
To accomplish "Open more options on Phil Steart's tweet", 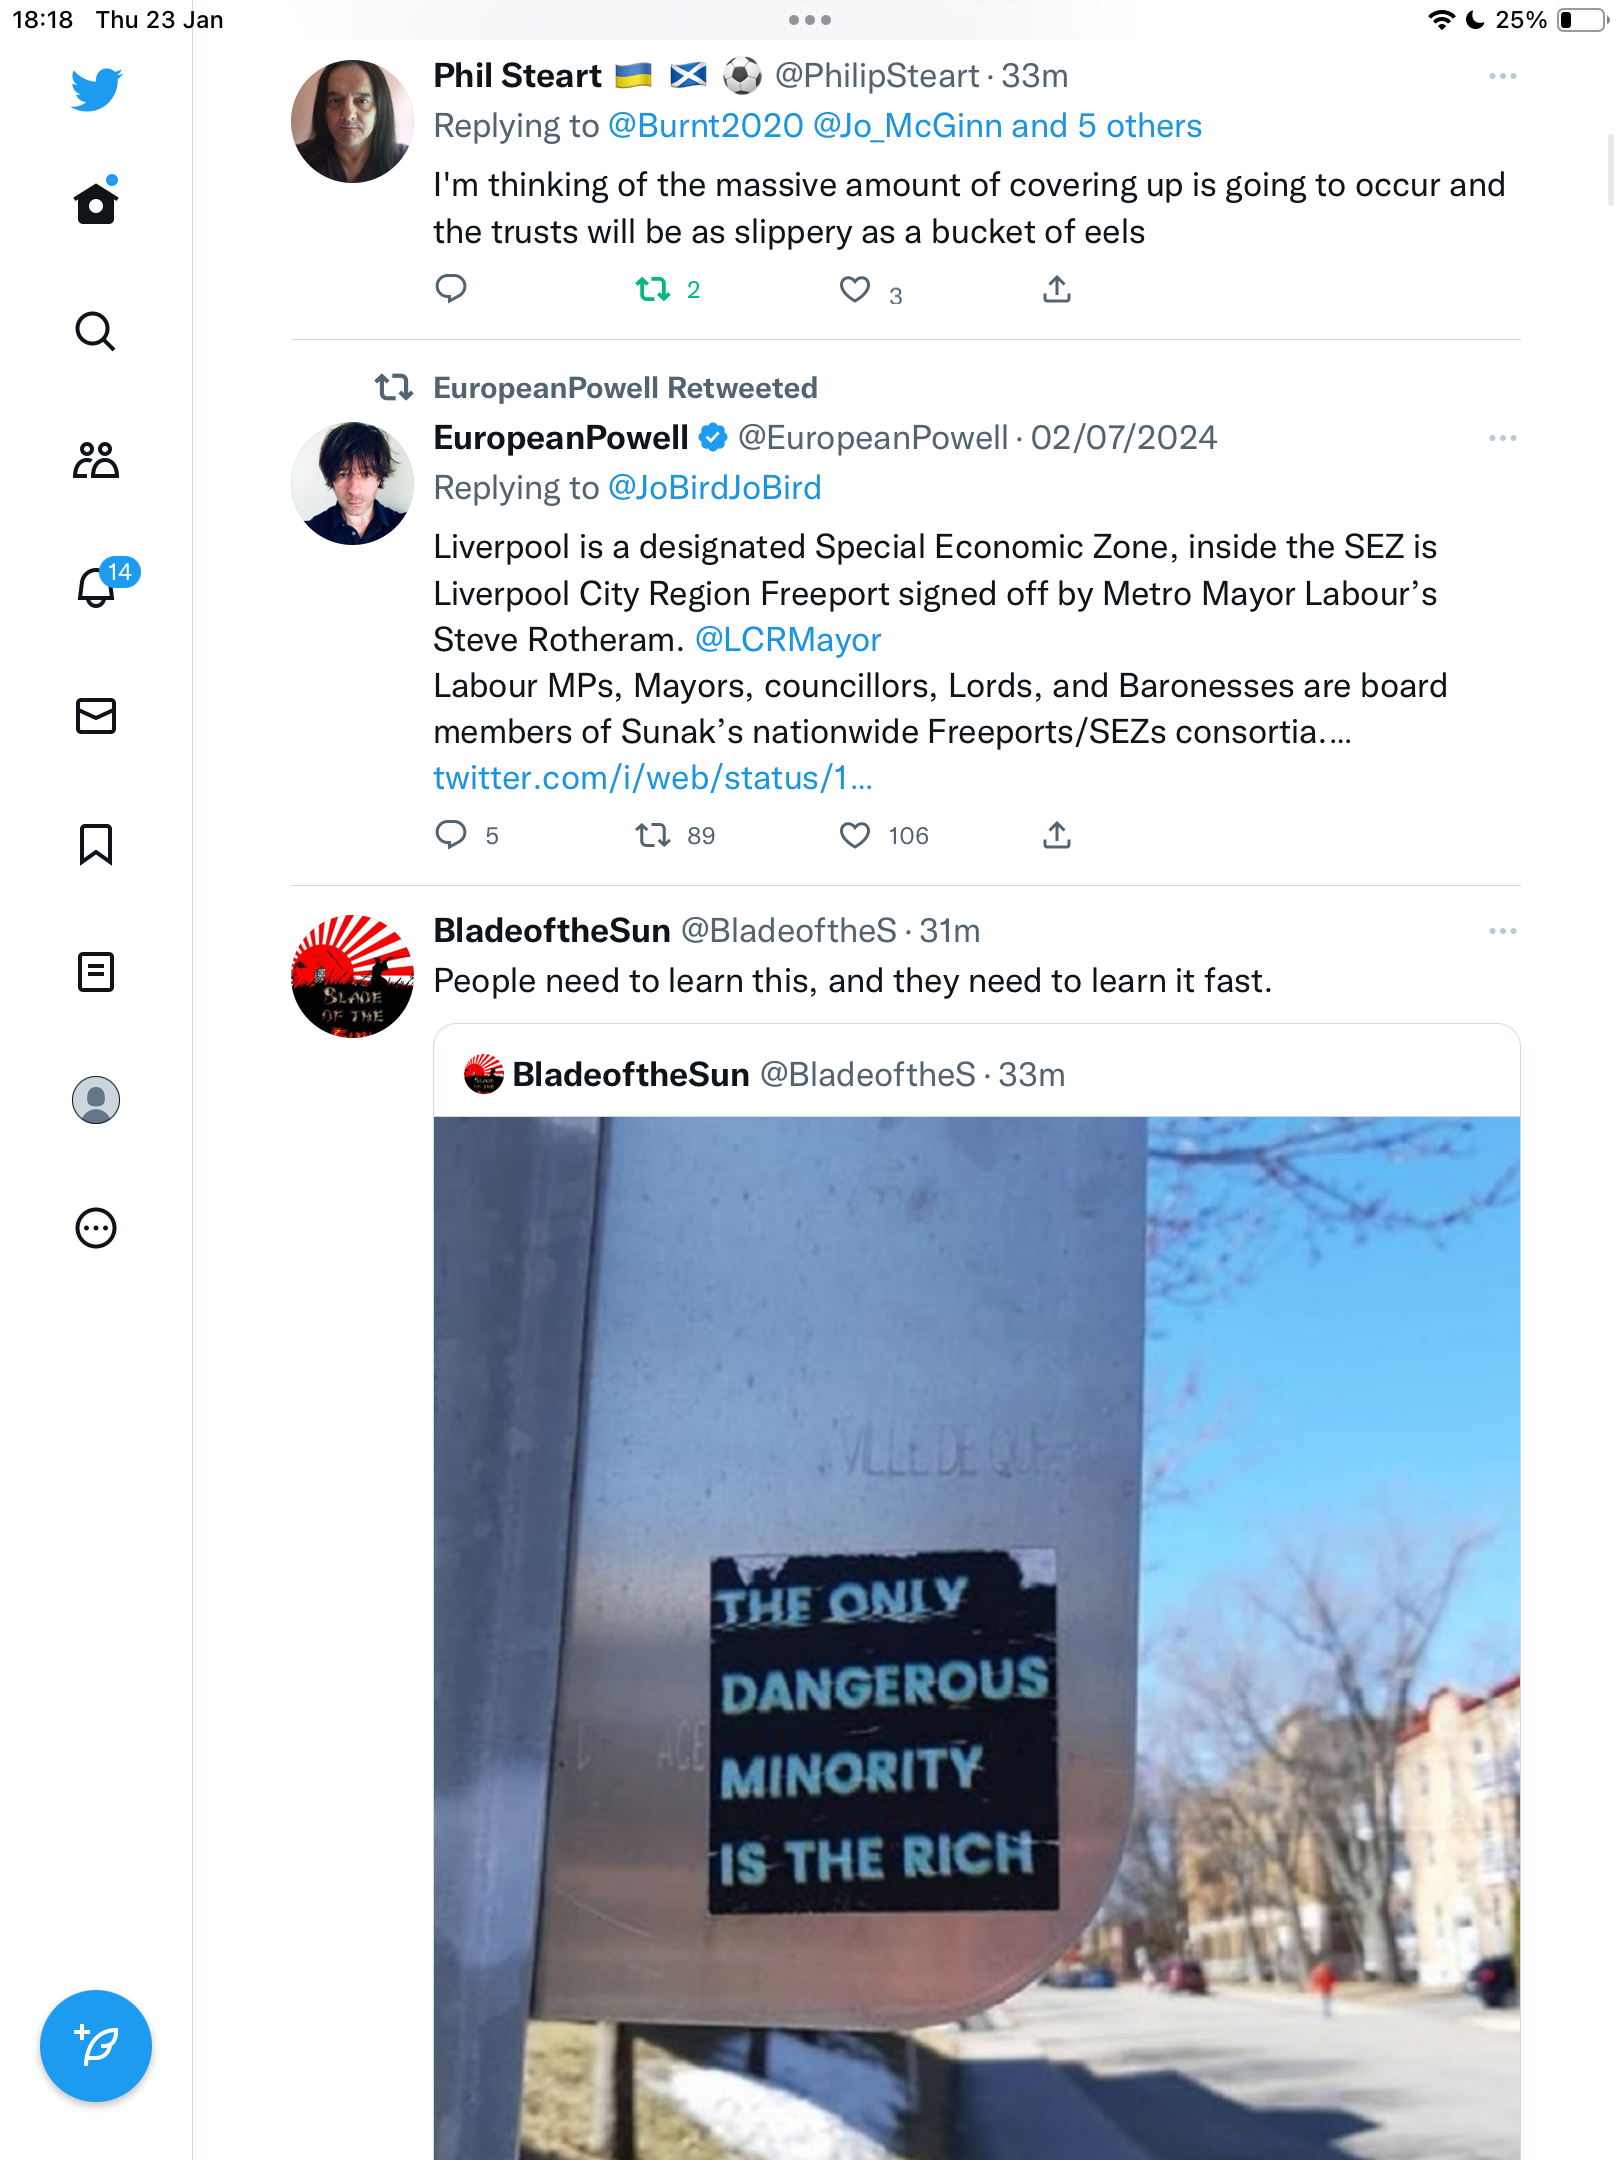I will click(x=1502, y=76).
